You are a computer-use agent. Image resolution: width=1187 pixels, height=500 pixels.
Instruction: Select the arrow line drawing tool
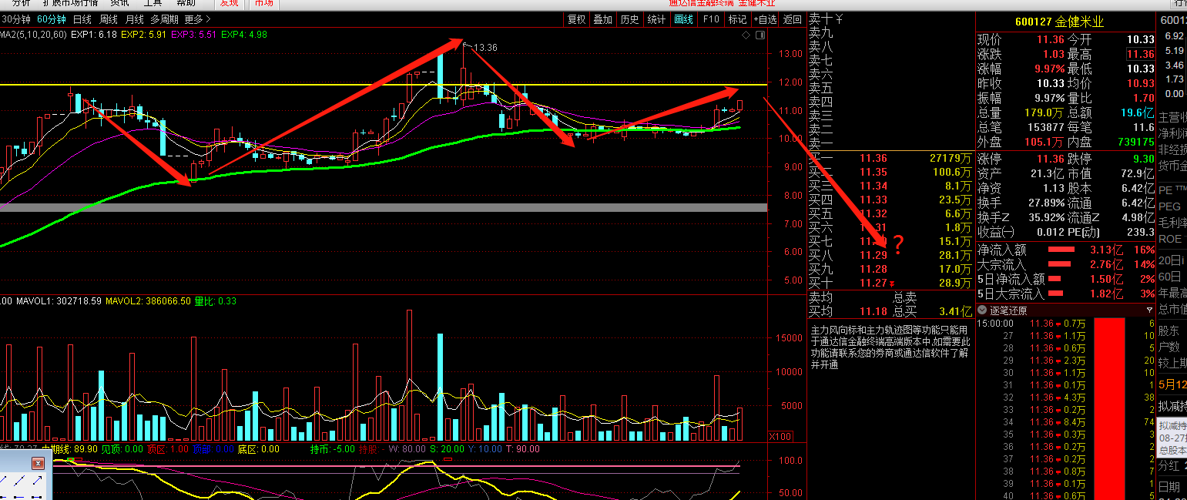[38, 481]
